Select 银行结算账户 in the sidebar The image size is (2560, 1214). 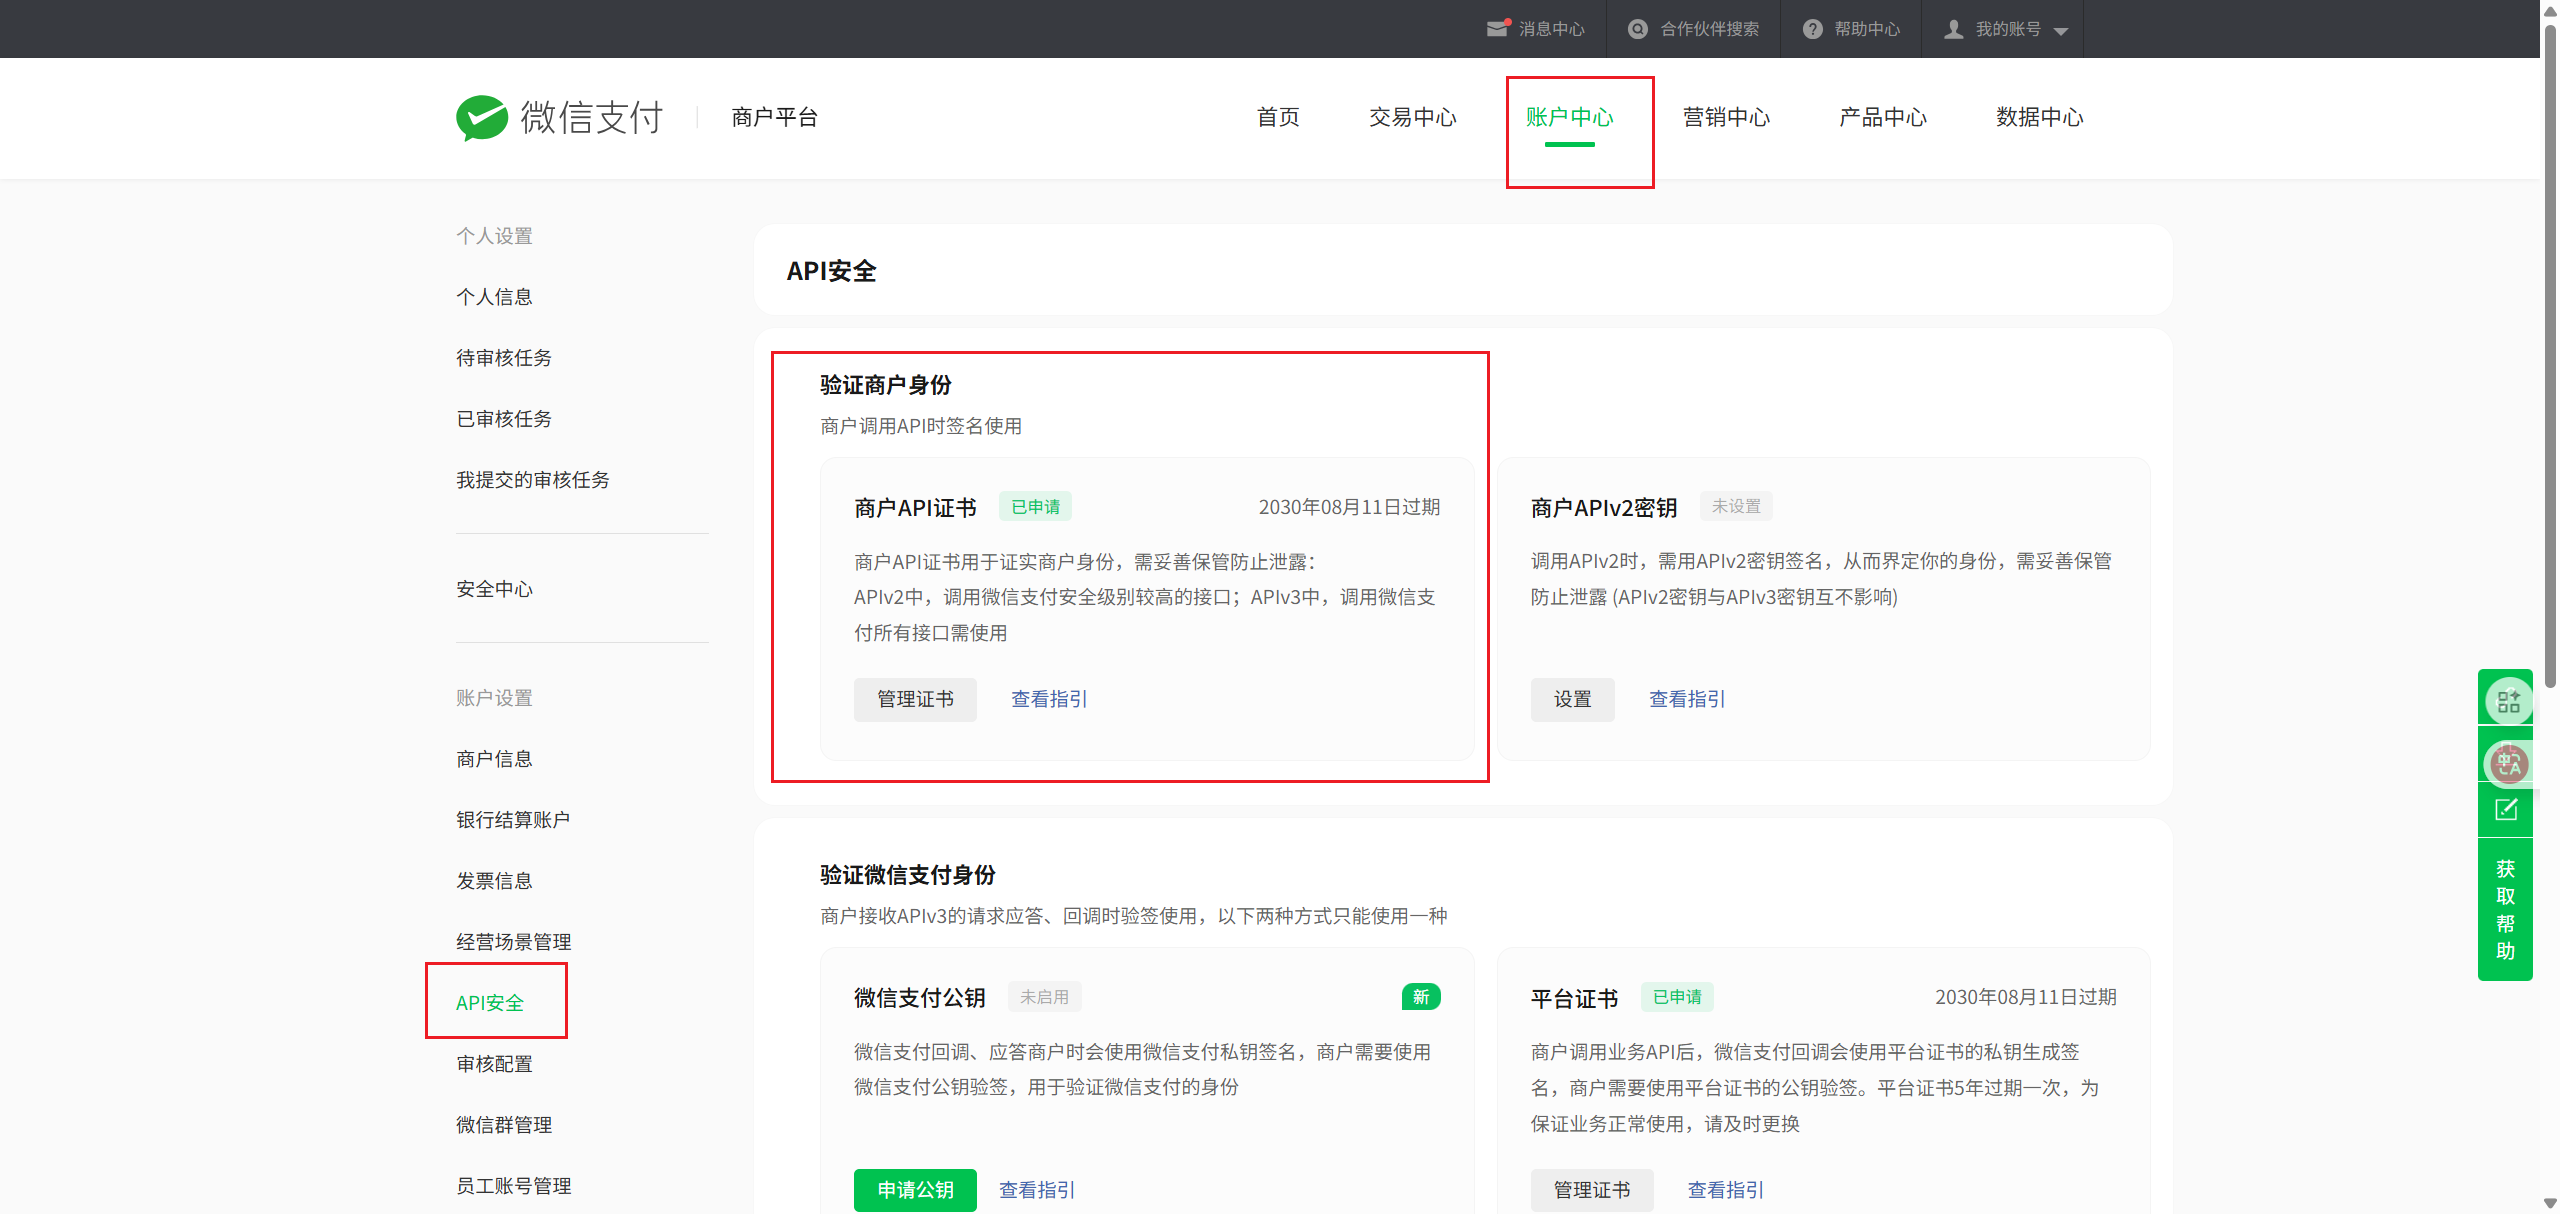click(x=512, y=820)
